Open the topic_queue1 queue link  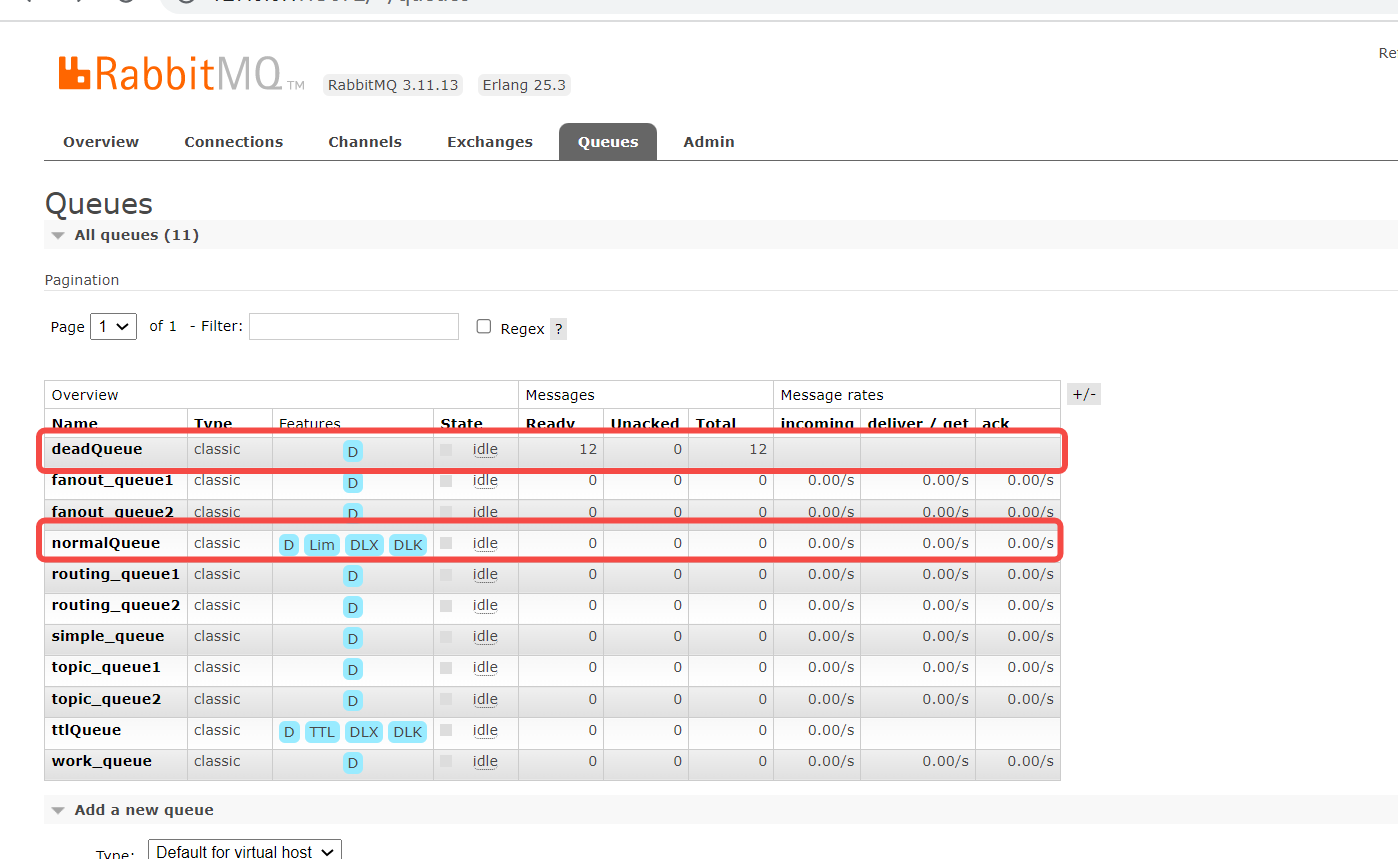point(106,667)
